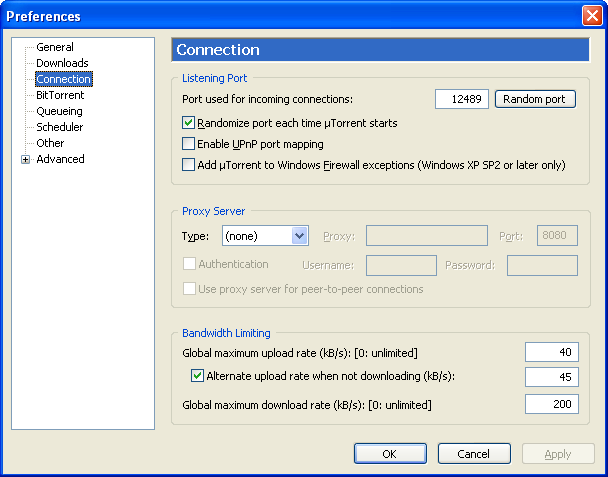The height and width of the screenshot is (477, 608).
Task: Go to BitTorrent settings page
Action: click(x=60, y=95)
